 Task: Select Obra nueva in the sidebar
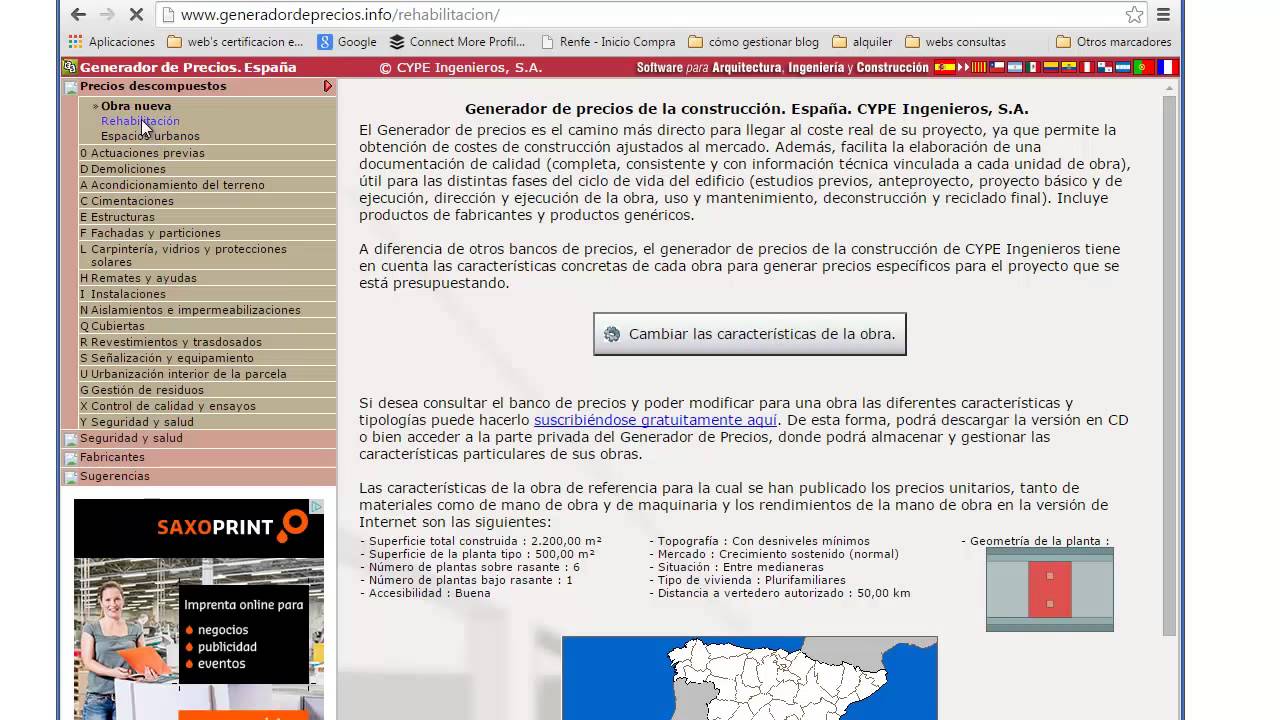tap(136, 105)
